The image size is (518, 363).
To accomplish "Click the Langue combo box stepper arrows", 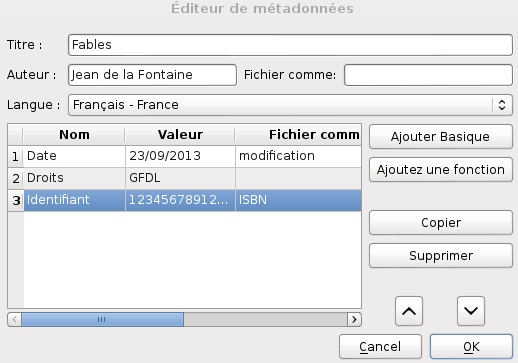I will [502, 105].
